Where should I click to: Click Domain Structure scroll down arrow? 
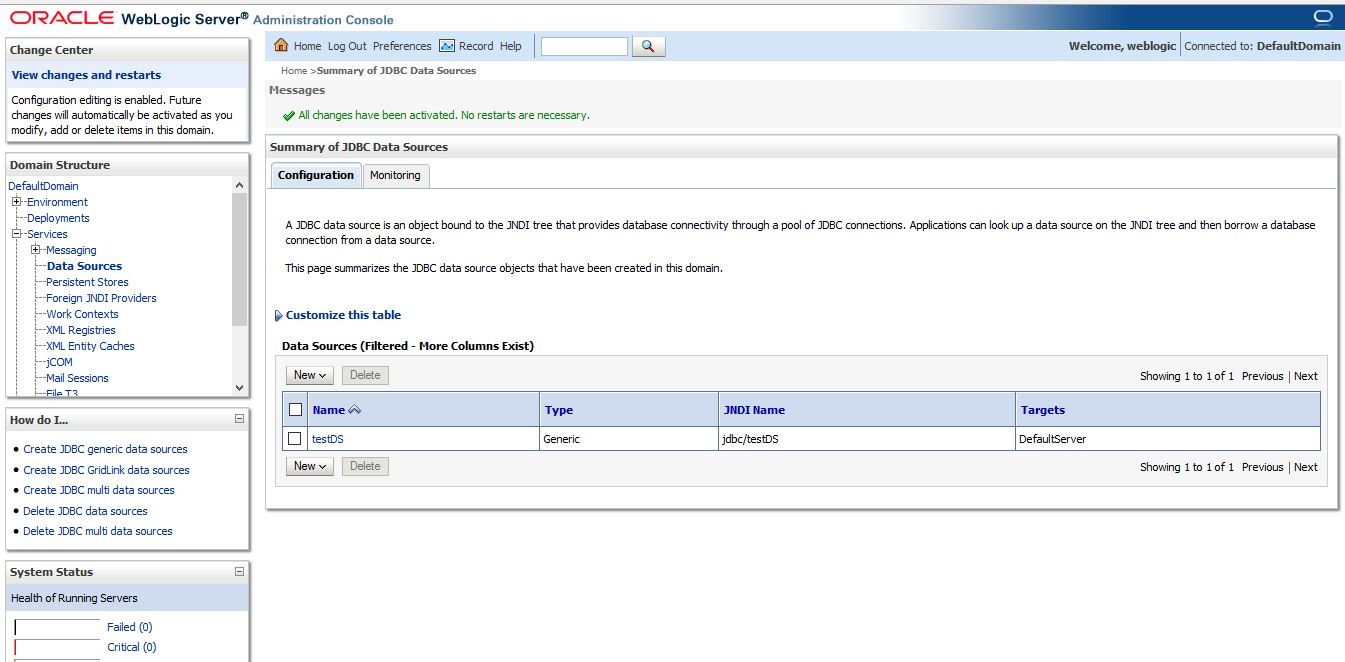click(239, 387)
